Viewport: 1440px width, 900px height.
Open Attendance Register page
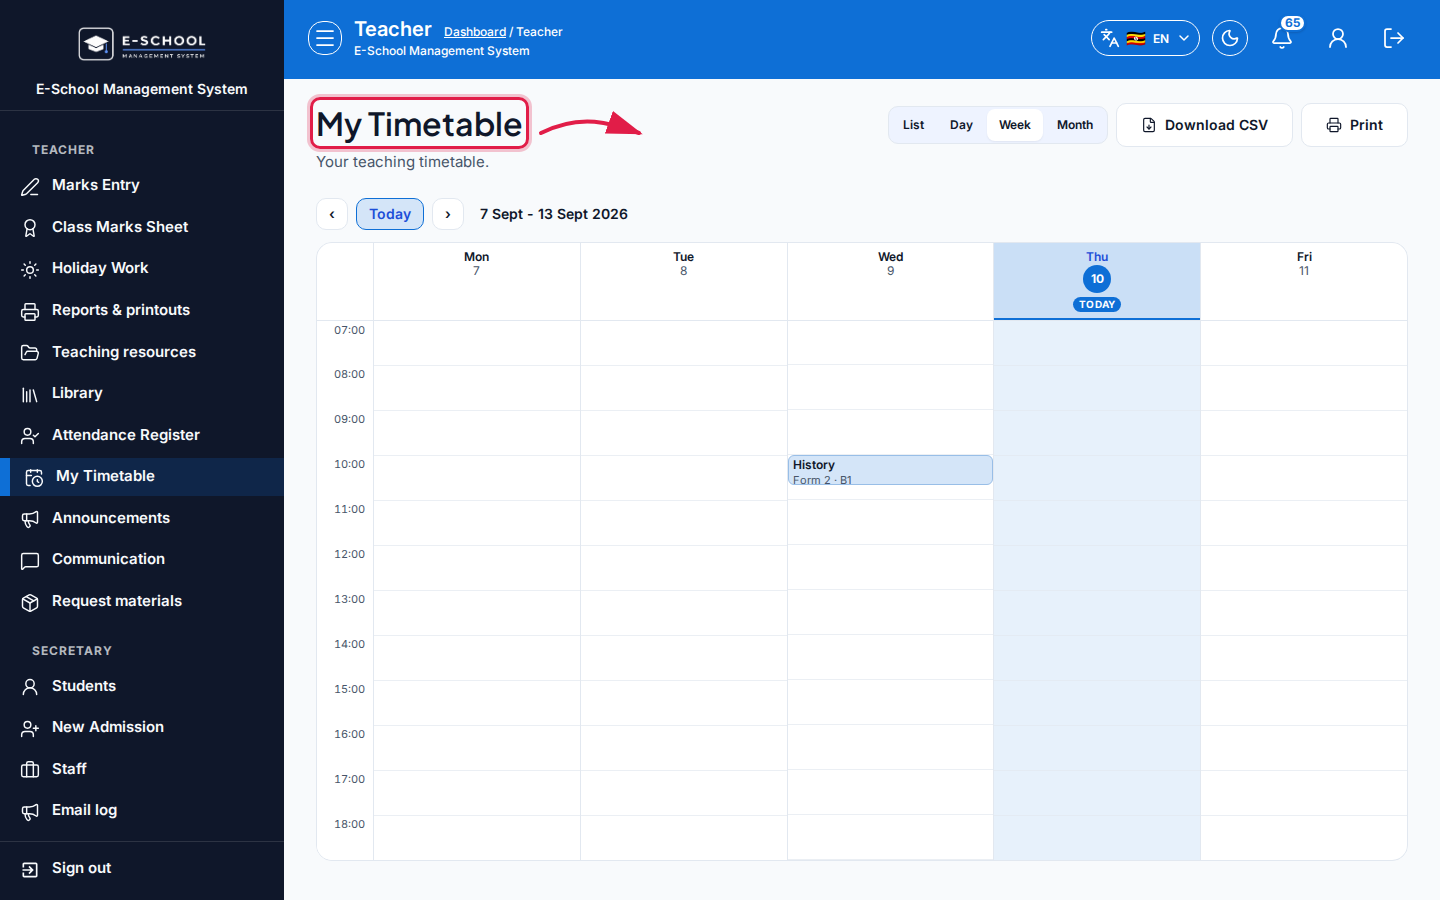click(x=142, y=435)
